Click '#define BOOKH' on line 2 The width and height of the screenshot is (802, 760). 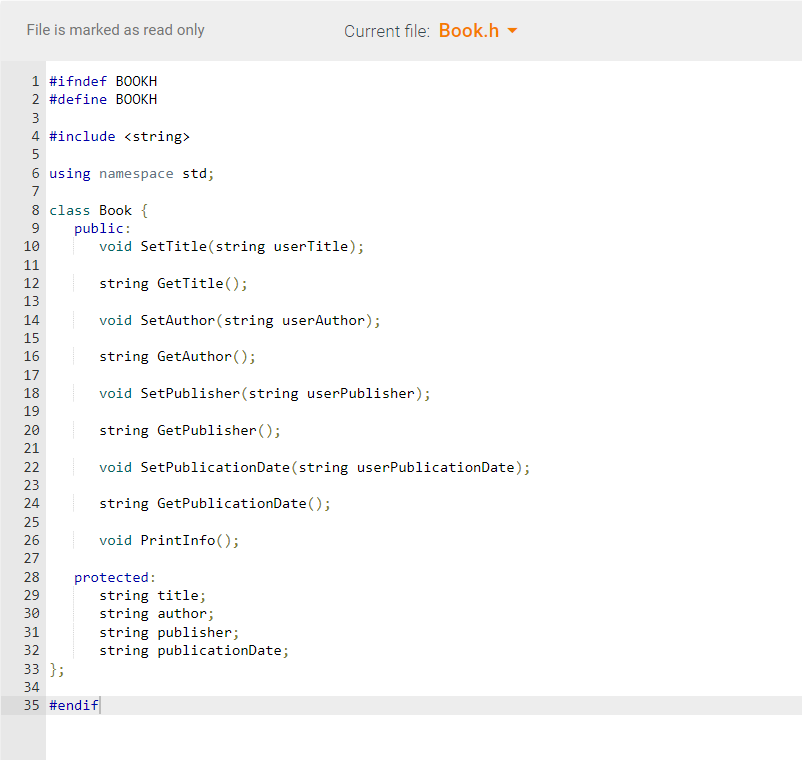tap(103, 99)
